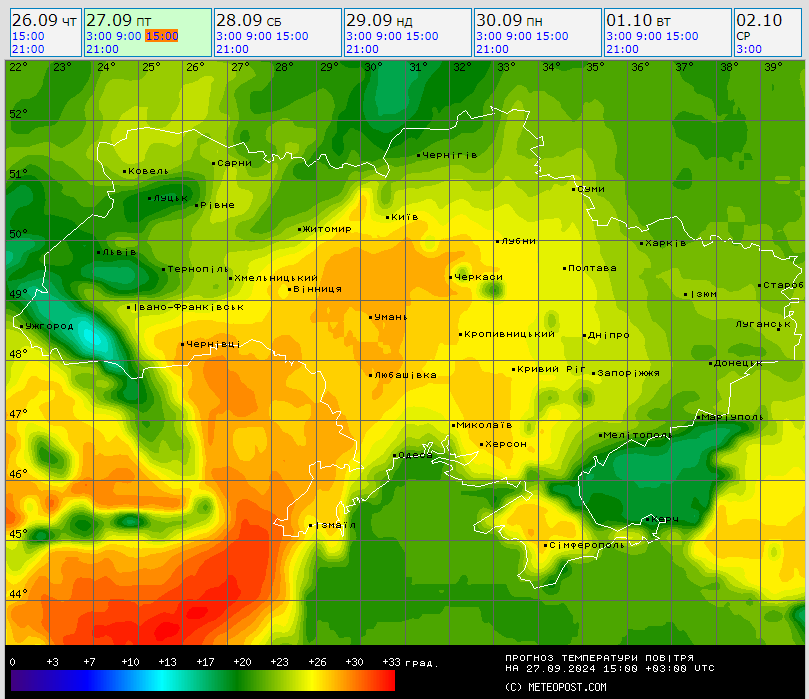Pick the 15:00 forecast for 29.09
This screenshot has width=809, height=699.
pos(421,36)
